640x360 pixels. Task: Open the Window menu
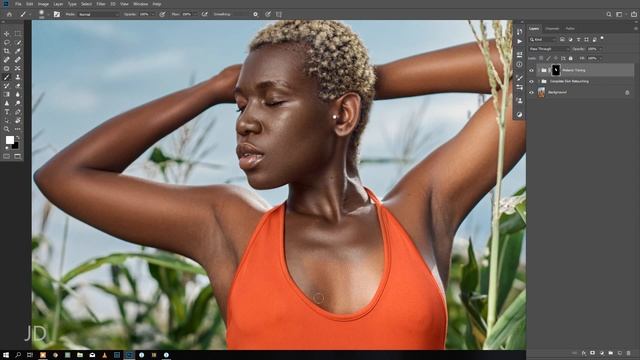point(141,4)
